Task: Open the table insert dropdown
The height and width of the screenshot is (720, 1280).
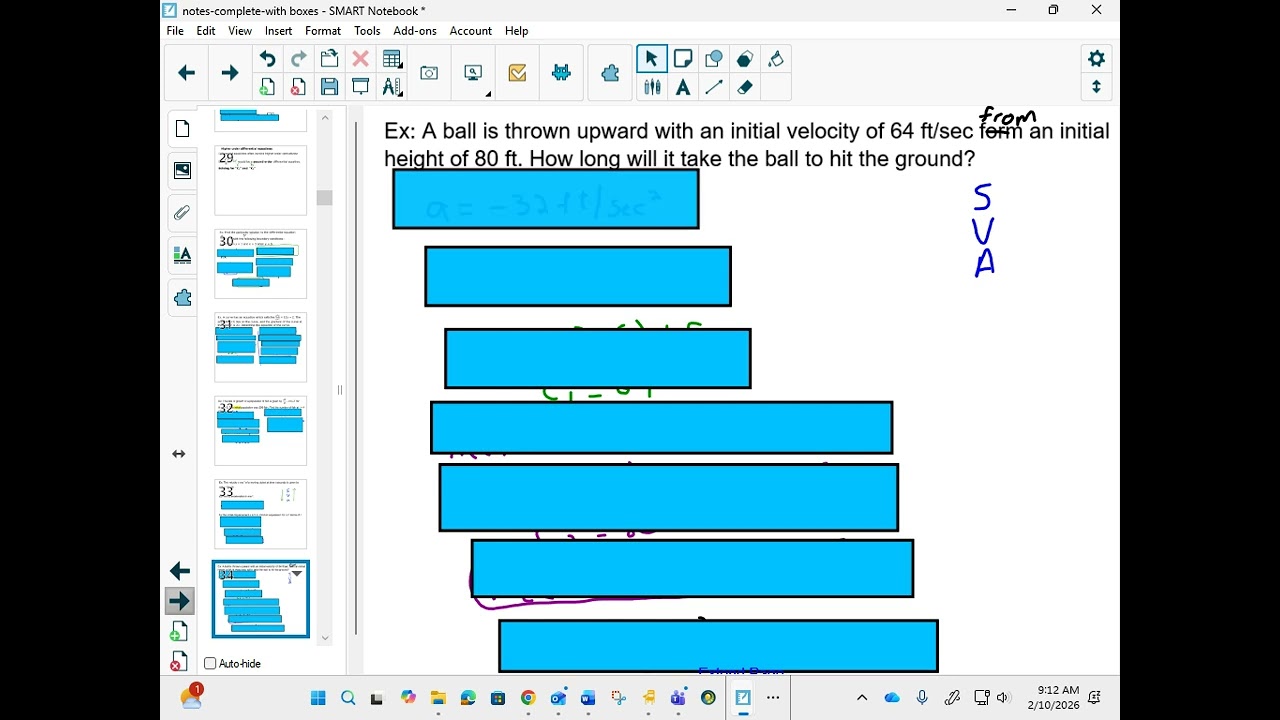Action: [x=392, y=59]
